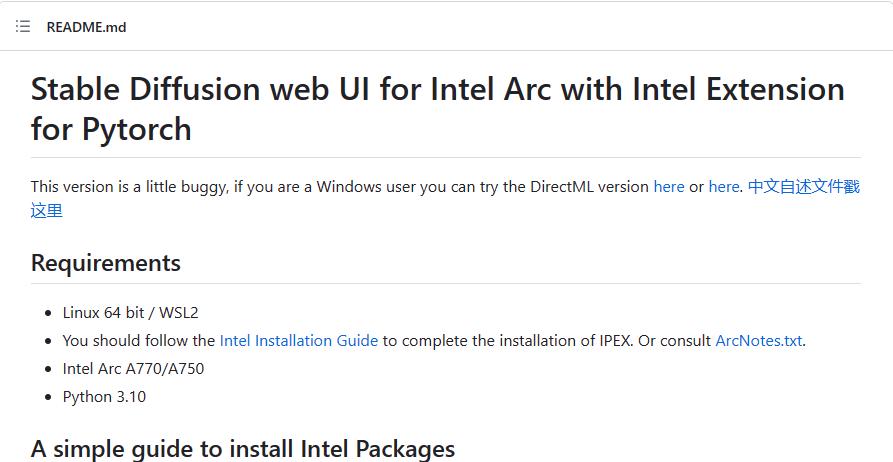Click the README.md file name
Screen dimensions: 893x462
tap(86, 27)
